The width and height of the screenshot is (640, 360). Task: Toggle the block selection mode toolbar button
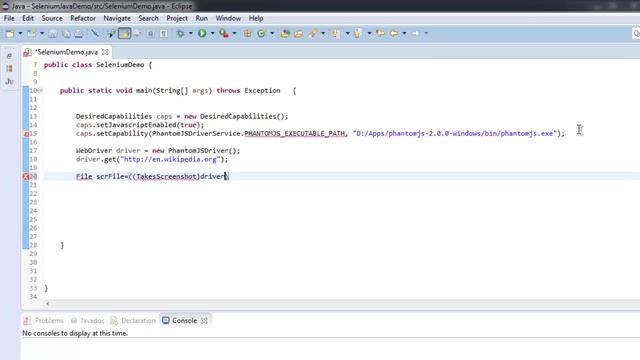pyautogui.click(x=151, y=33)
